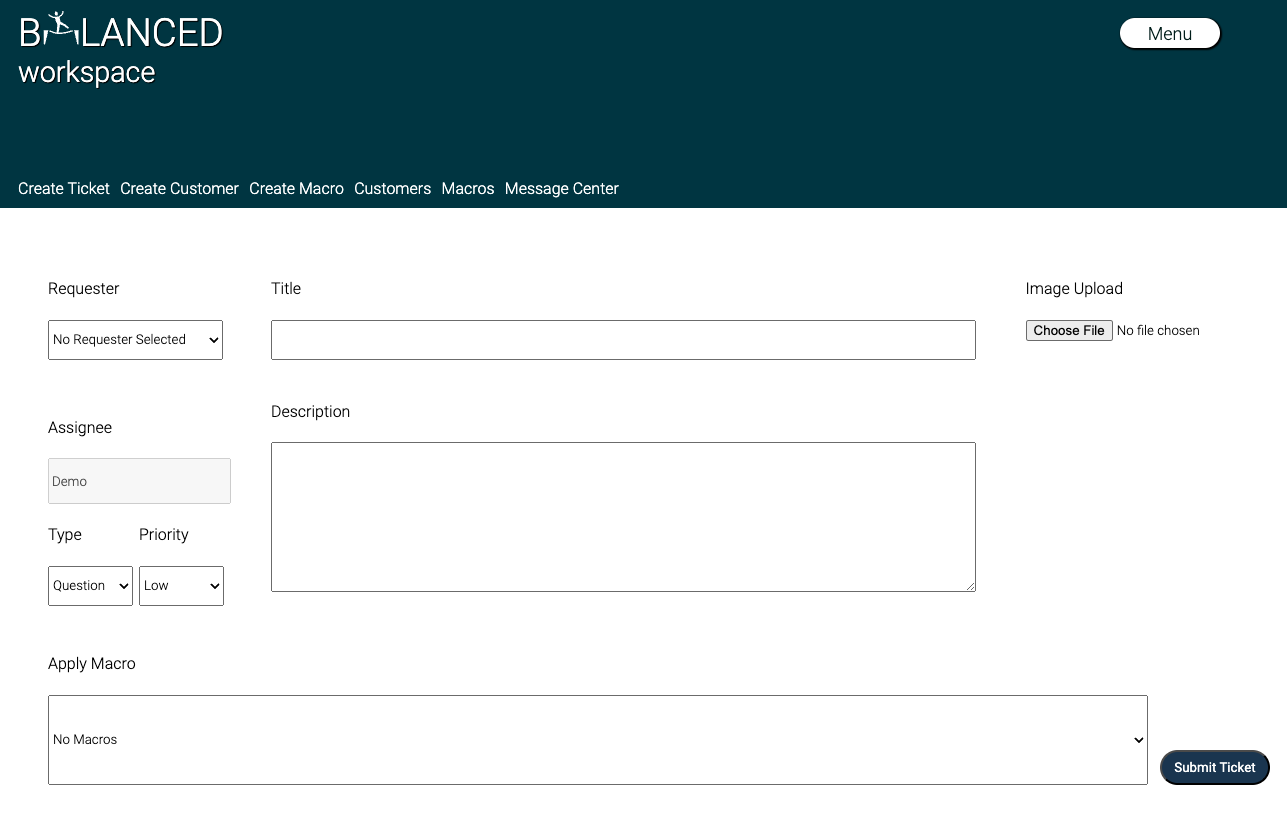Submit the ticket
Viewport: 1287px width, 839px height.
pos(1214,767)
